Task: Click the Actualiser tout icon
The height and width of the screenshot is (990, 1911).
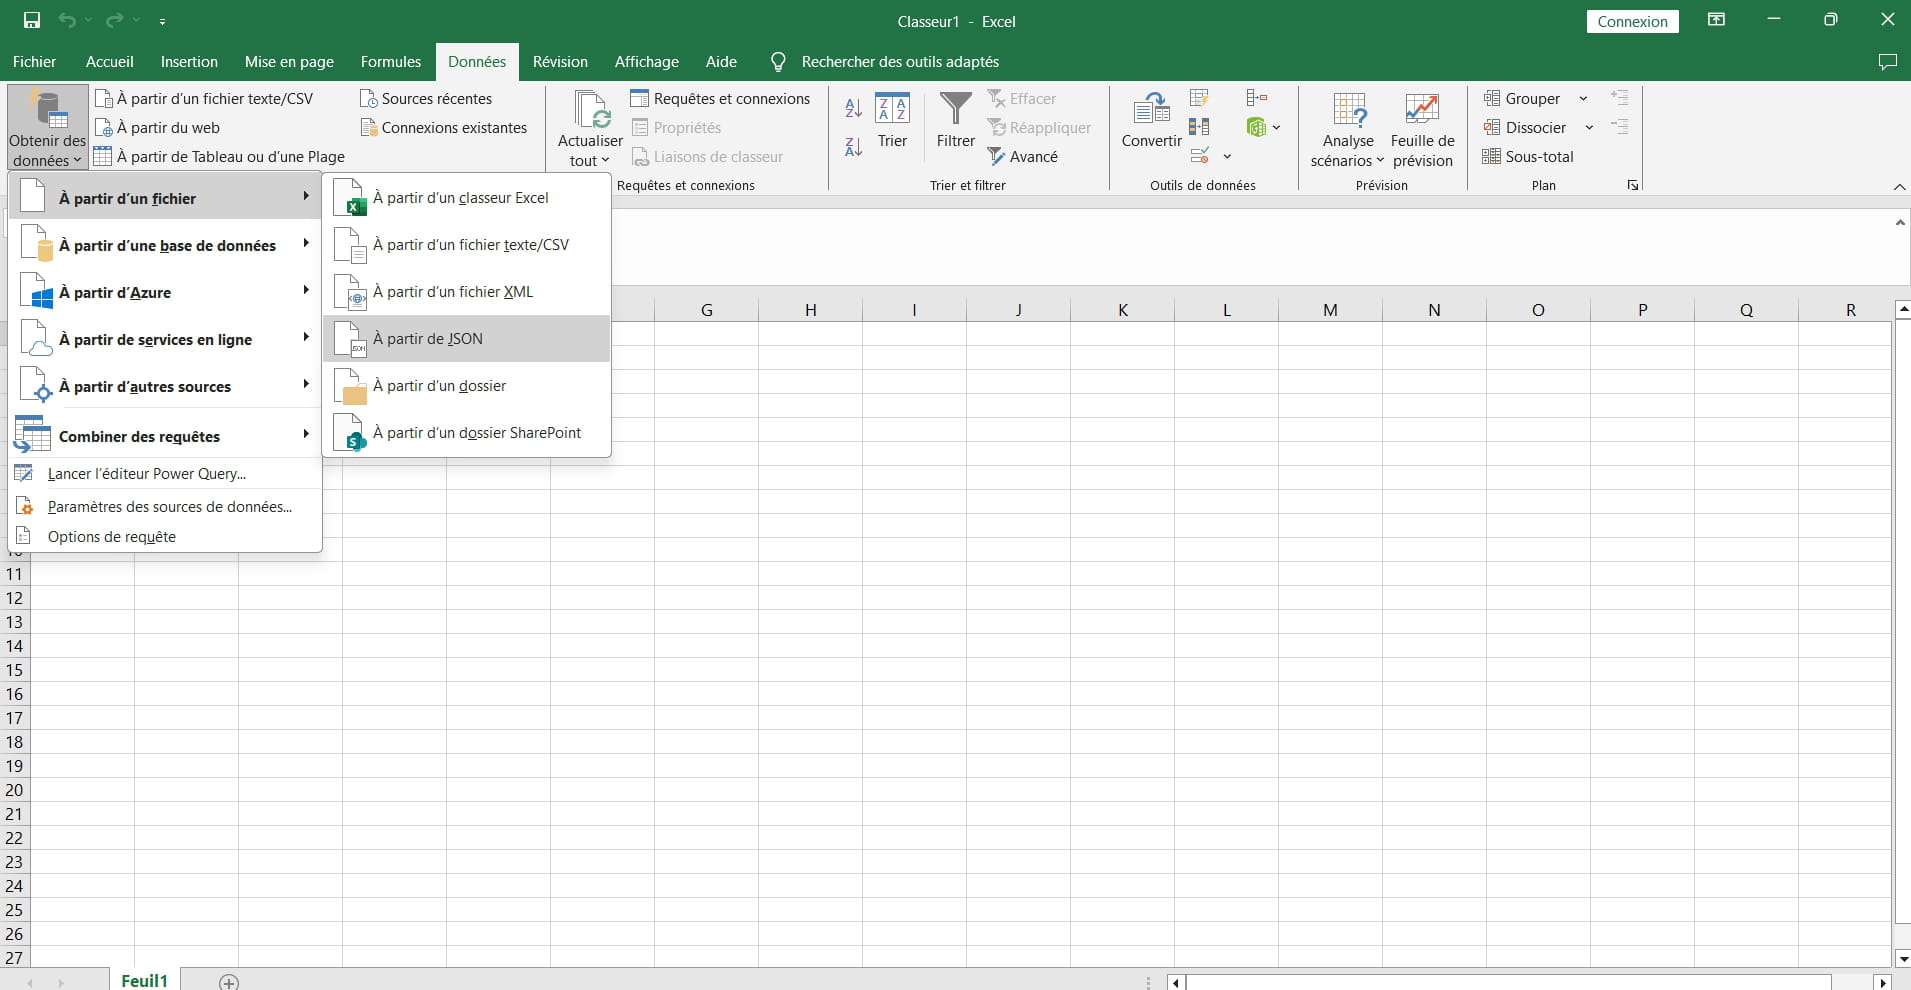Action: (x=591, y=110)
